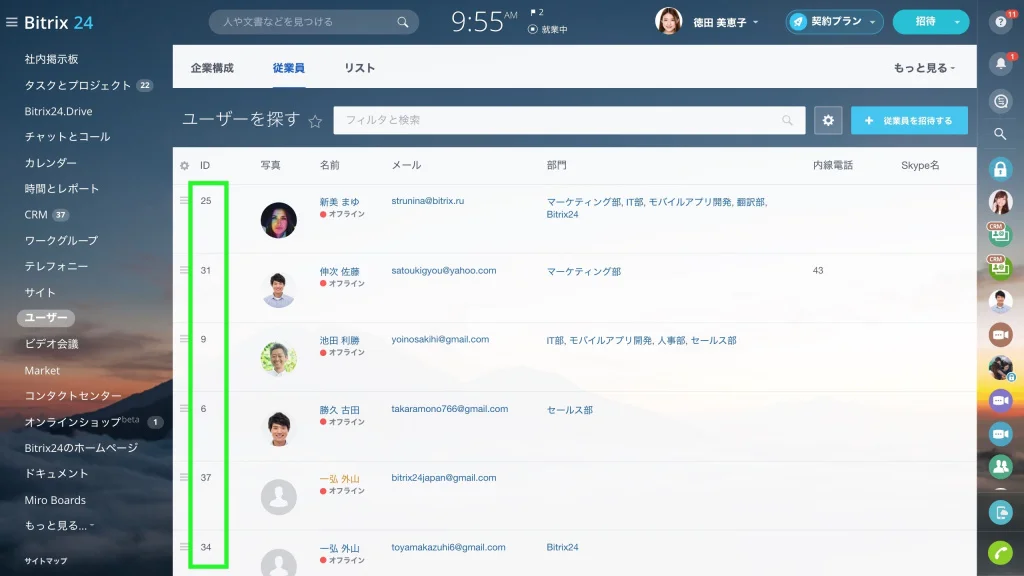Open オンラインショップ in the sidebar
This screenshot has width=1024, height=576.
coord(72,423)
